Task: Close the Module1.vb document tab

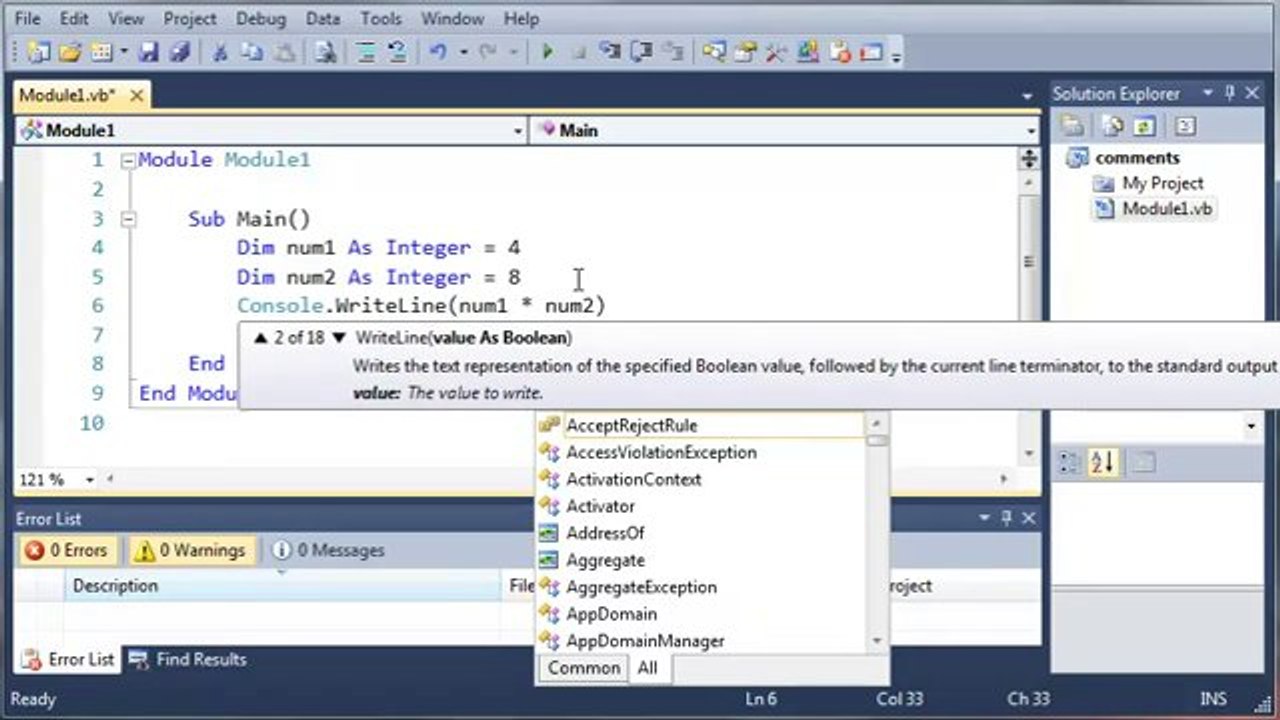Action: (136, 96)
